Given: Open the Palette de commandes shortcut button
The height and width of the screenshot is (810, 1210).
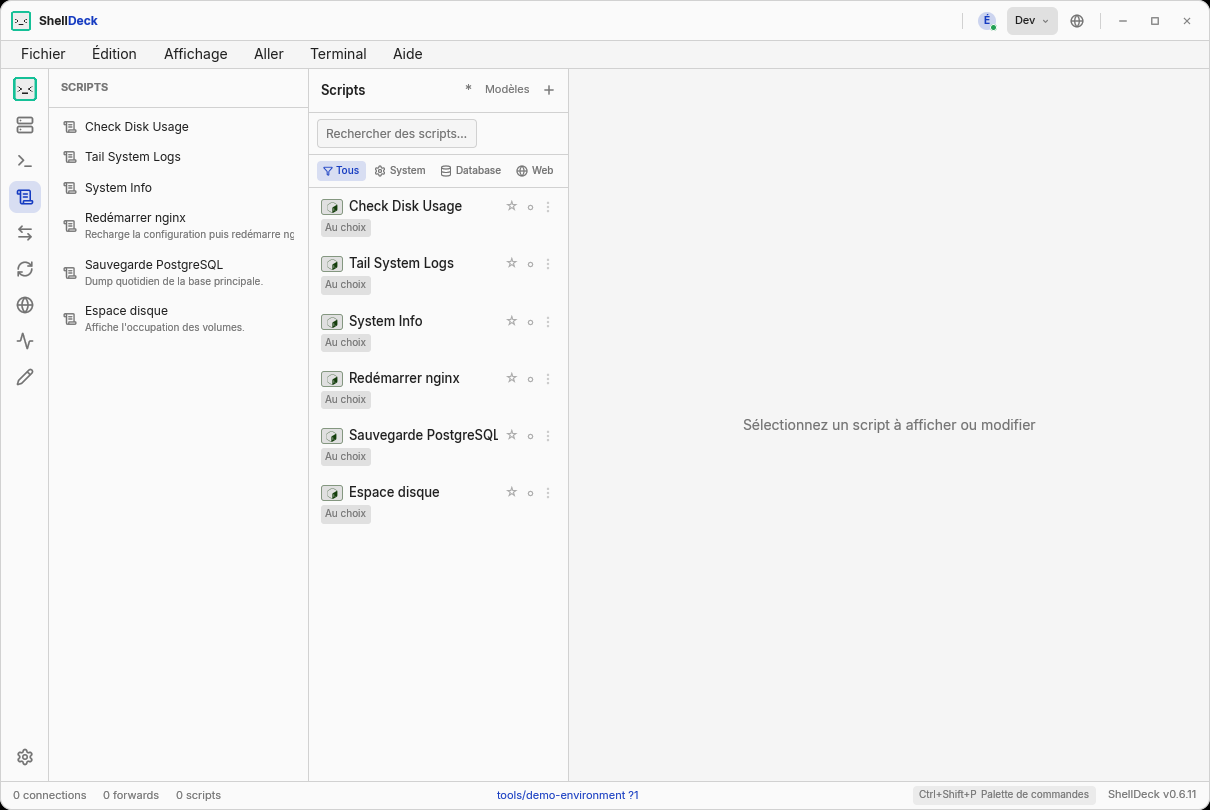Looking at the screenshot, I should point(1004,795).
